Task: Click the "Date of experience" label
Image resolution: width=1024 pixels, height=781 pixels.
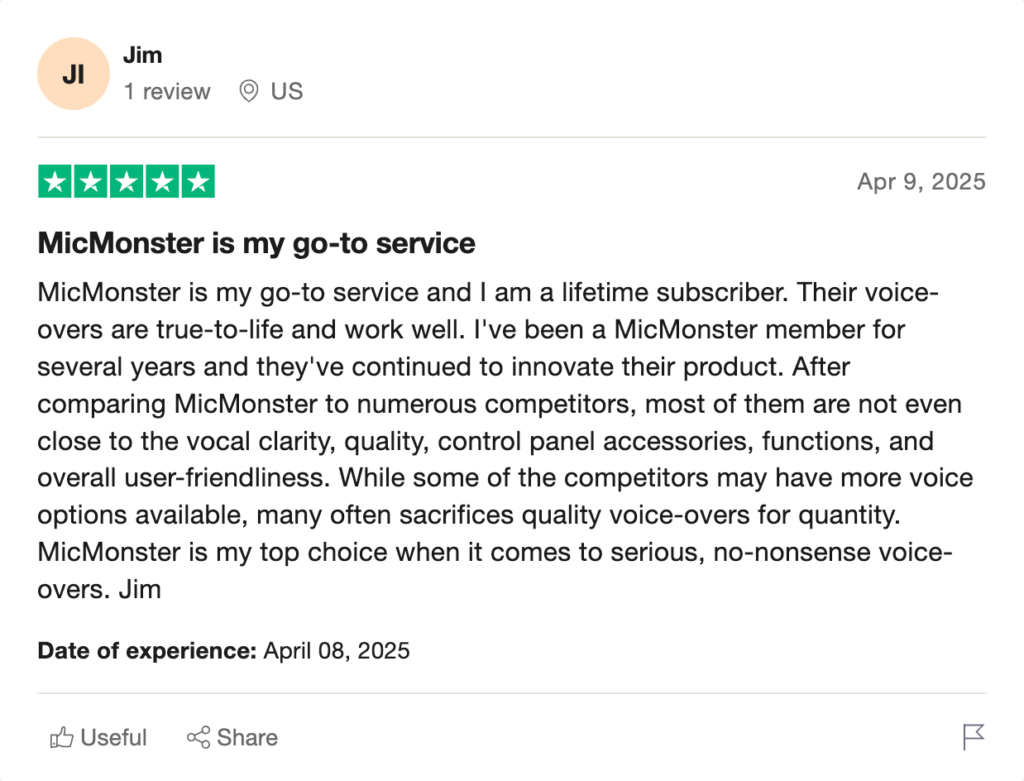Action: click(147, 651)
